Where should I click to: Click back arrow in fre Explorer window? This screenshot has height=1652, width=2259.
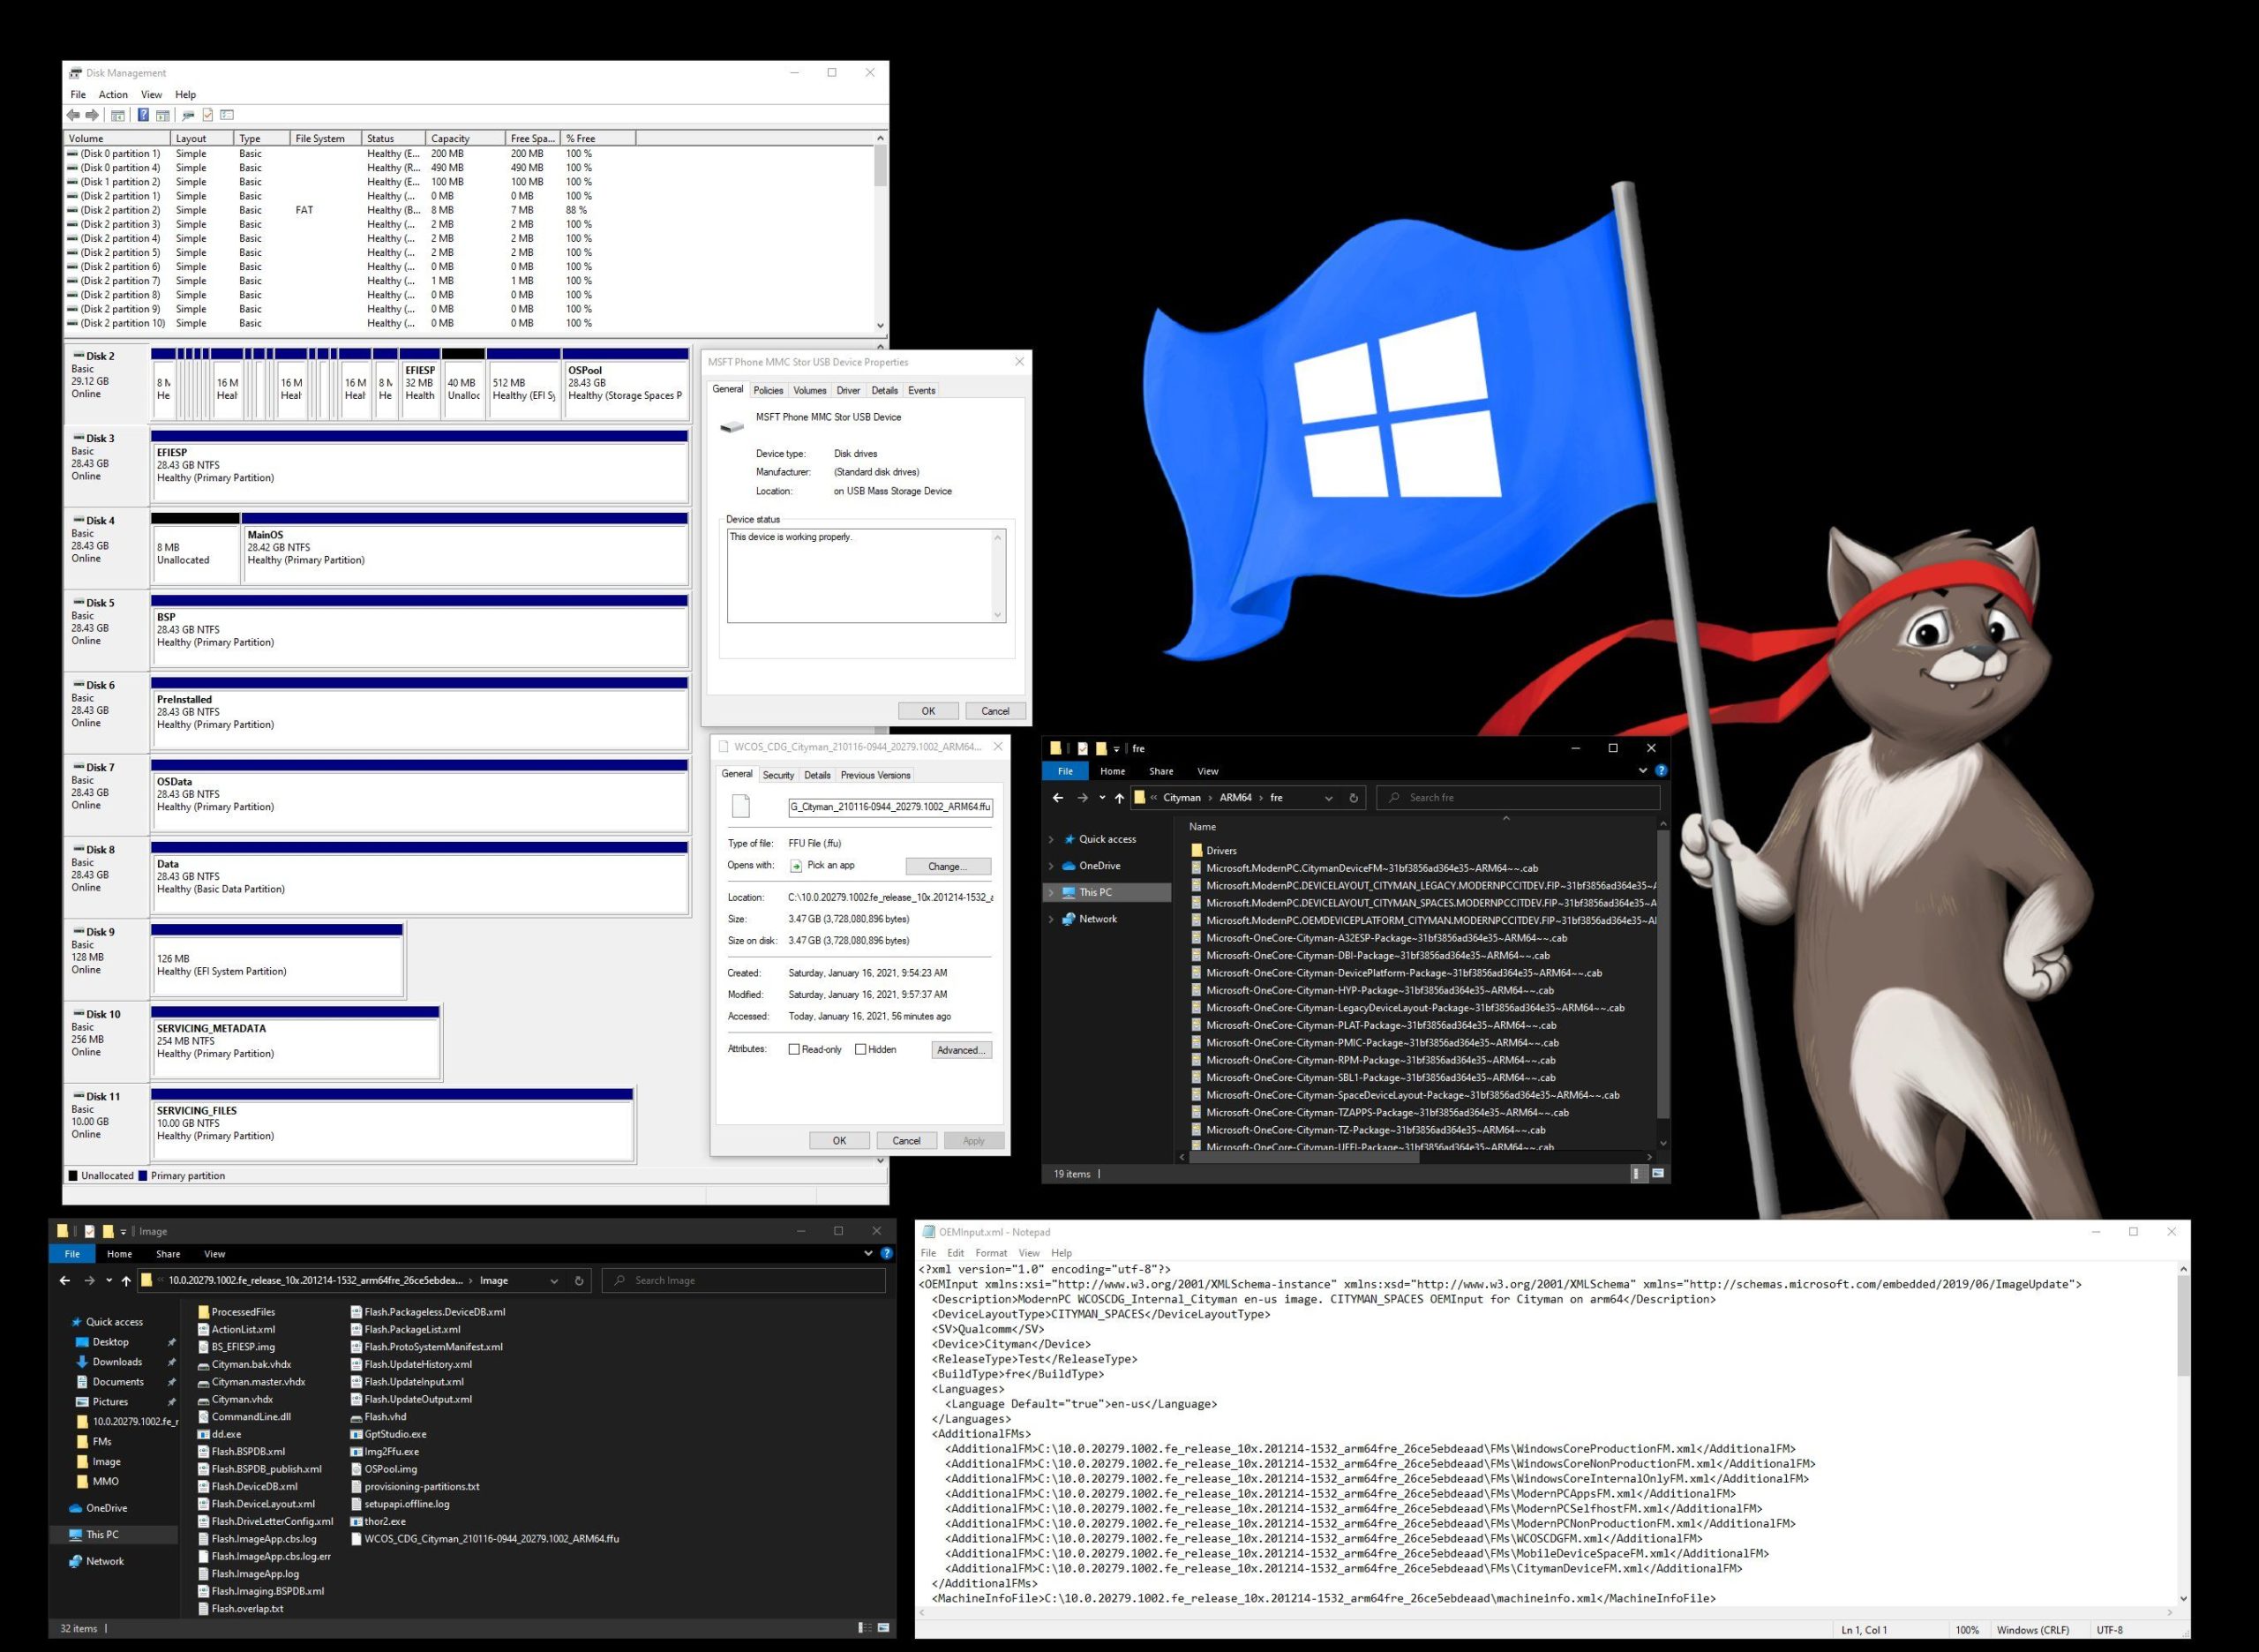1058,798
